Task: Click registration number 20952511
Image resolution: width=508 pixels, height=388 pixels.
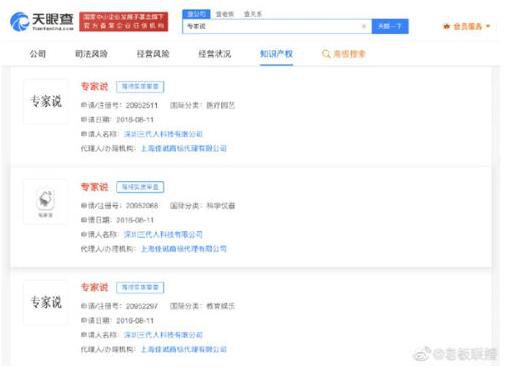Action: [142, 105]
